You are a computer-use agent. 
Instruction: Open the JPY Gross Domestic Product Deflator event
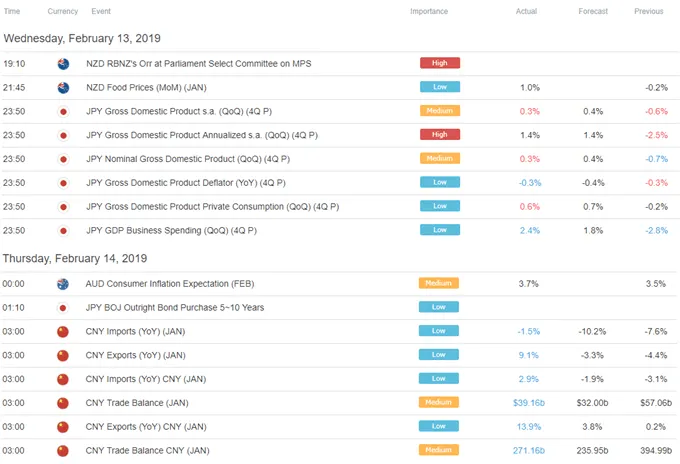tap(186, 183)
